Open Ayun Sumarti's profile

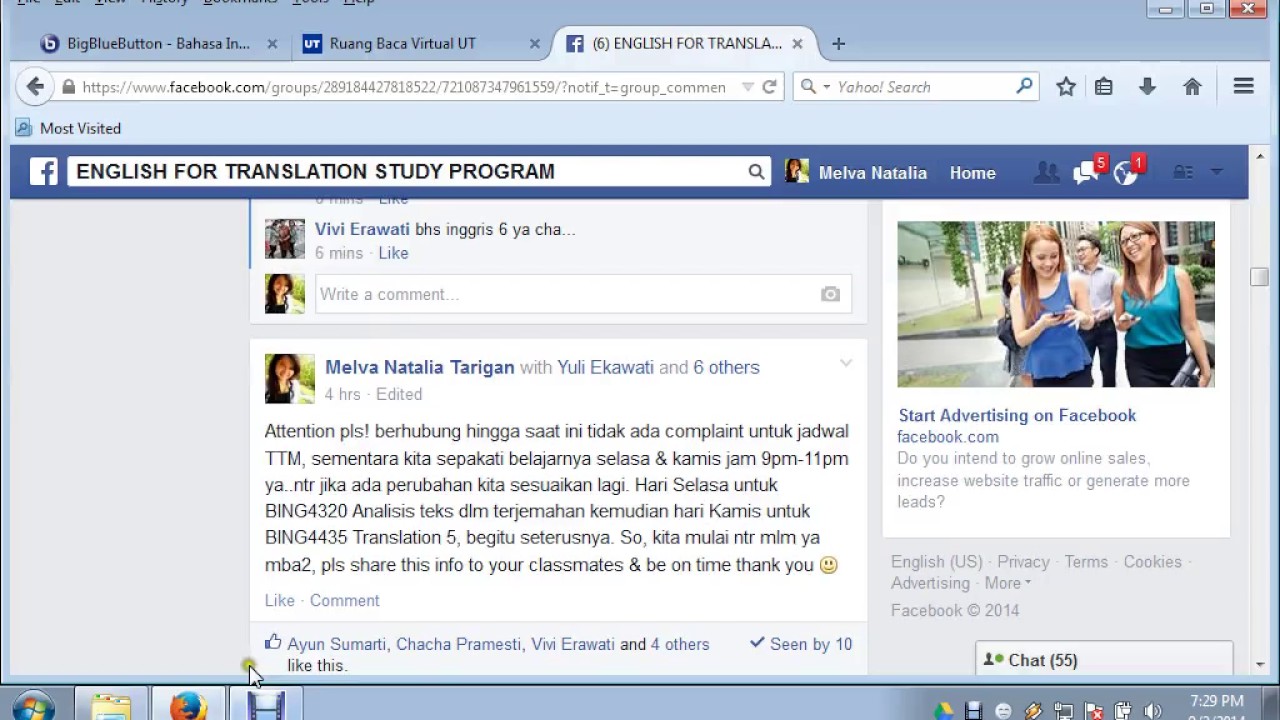[x=336, y=644]
